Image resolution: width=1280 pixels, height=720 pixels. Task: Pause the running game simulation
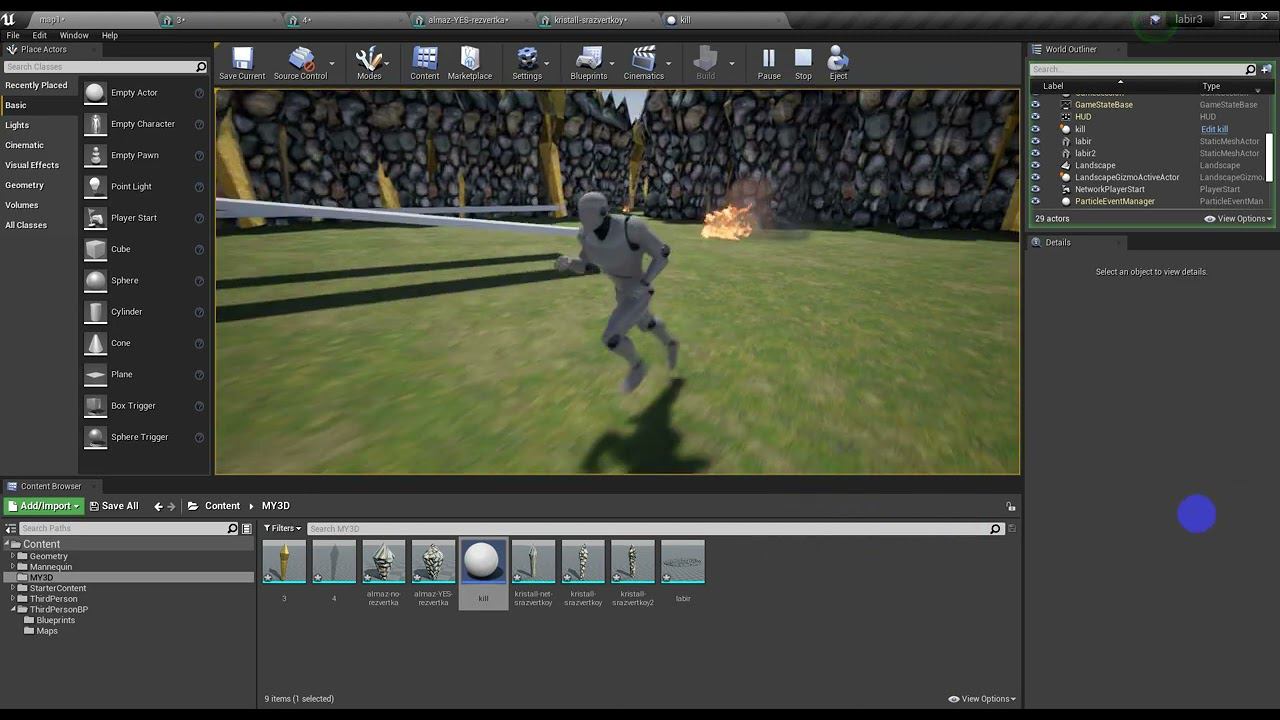(768, 63)
